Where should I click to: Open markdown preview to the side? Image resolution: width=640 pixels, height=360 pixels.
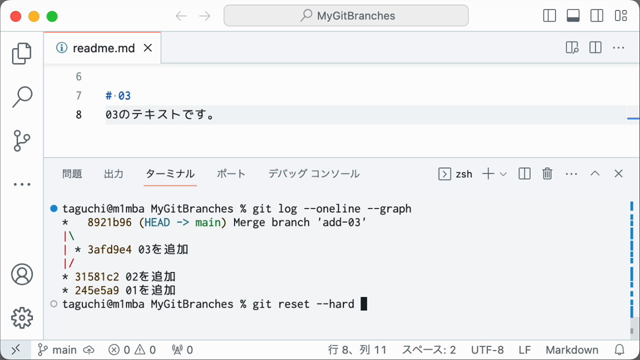tap(572, 48)
